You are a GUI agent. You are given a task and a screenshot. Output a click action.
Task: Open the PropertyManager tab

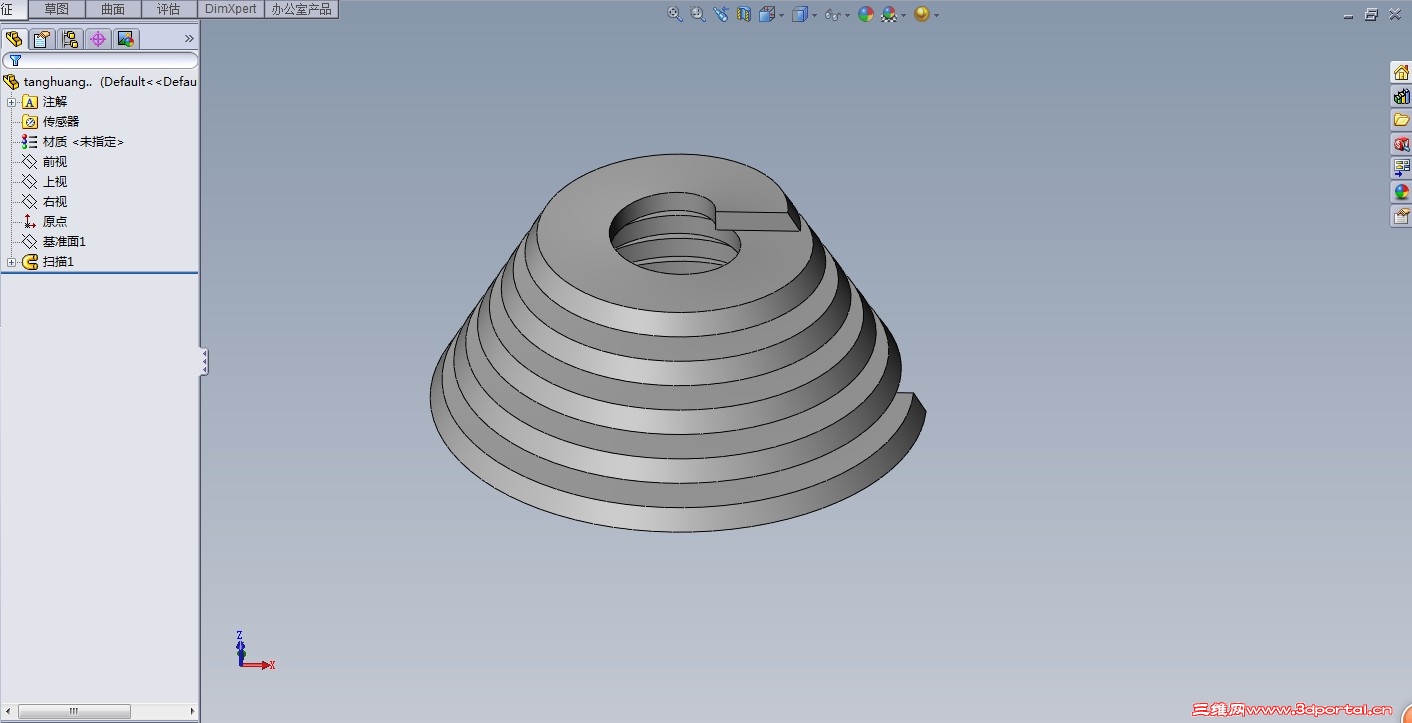41,39
